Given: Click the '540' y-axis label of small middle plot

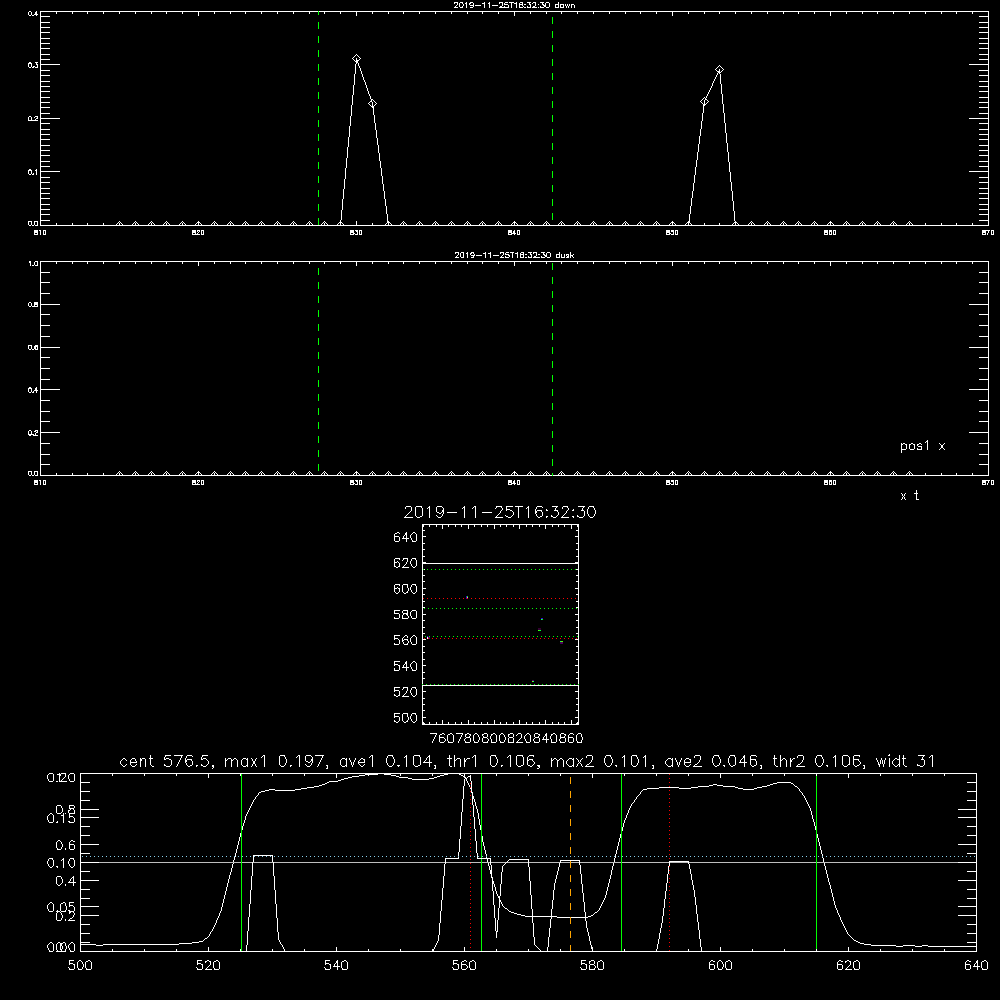Looking at the screenshot, I should (x=406, y=666).
